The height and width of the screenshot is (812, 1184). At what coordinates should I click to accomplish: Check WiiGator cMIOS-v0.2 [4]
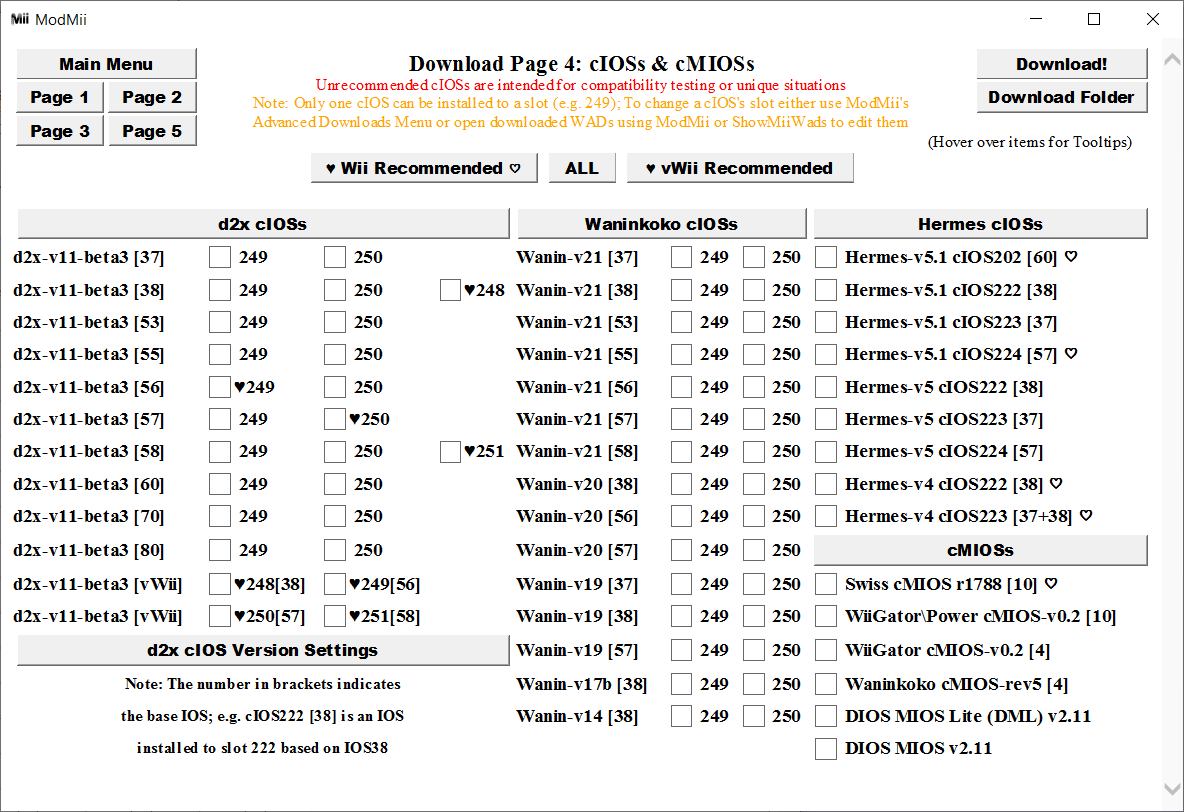pyautogui.click(x=826, y=650)
